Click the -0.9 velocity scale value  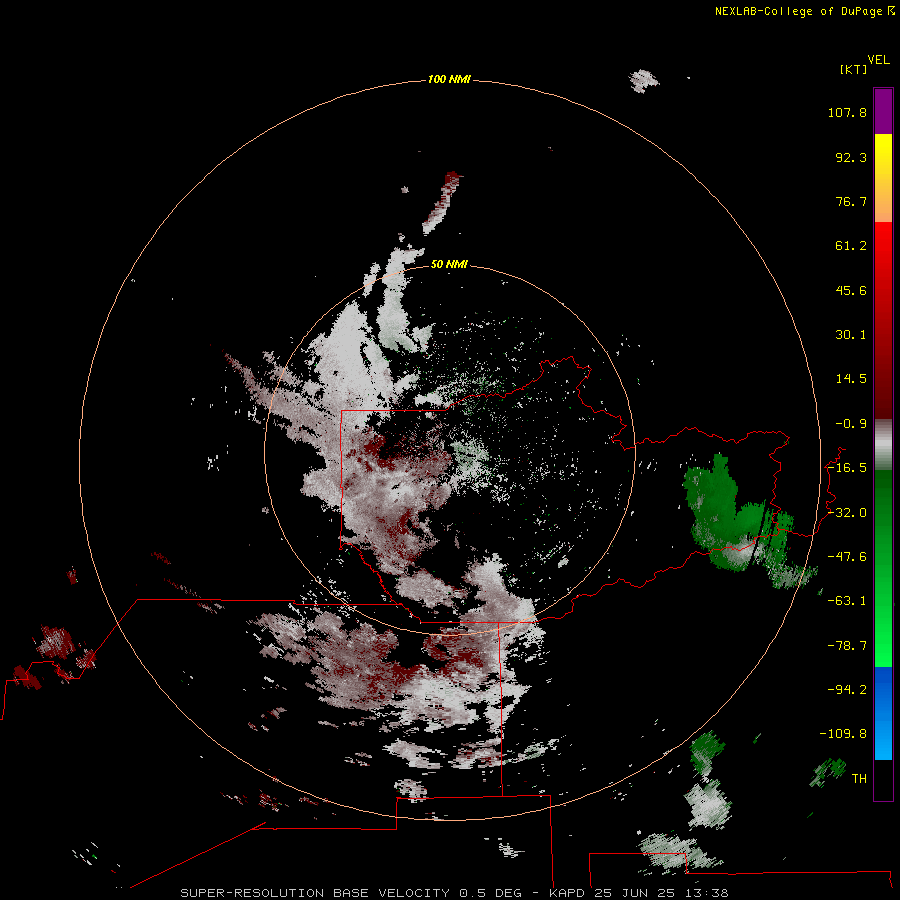click(851, 424)
